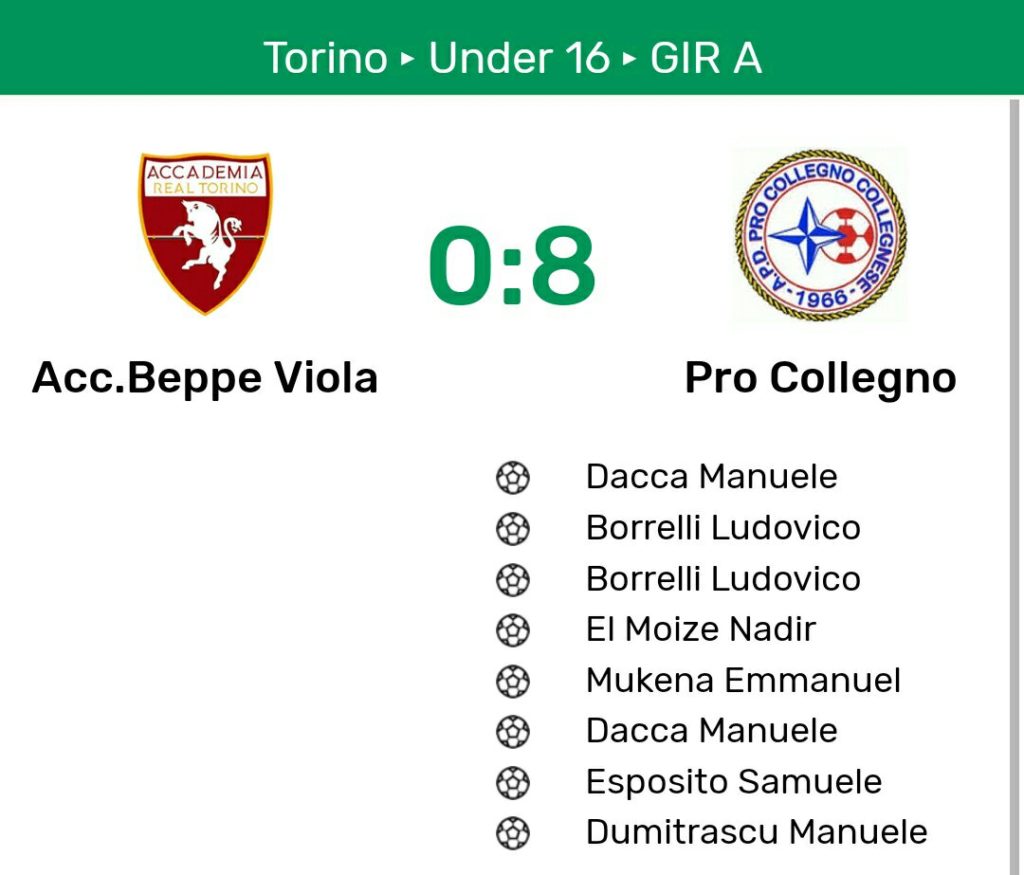Click the Accademia Real Torino crest logo
Image resolution: width=1024 pixels, height=875 pixels.
pyautogui.click(x=205, y=234)
